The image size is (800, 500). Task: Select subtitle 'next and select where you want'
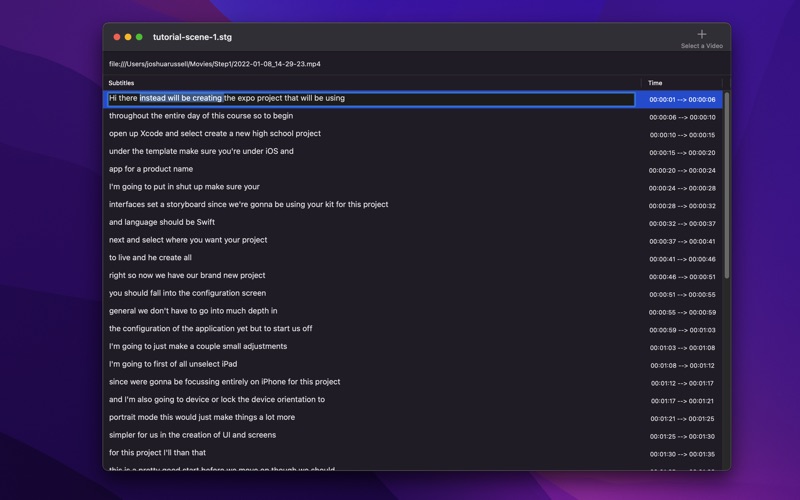[188, 240]
